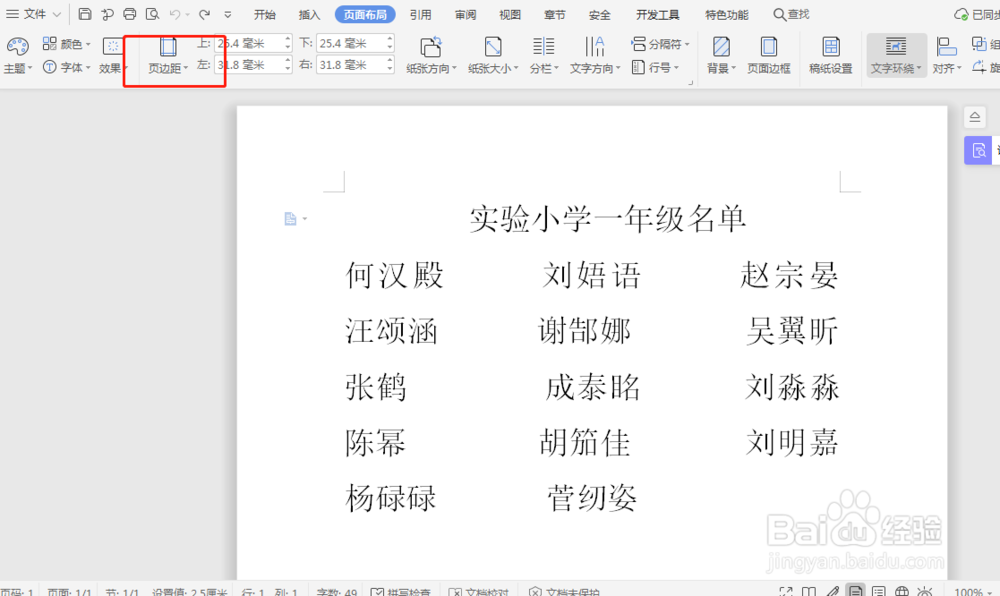Click the cloud sync status icon
The image size is (1000, 596).
pos(960,14)
